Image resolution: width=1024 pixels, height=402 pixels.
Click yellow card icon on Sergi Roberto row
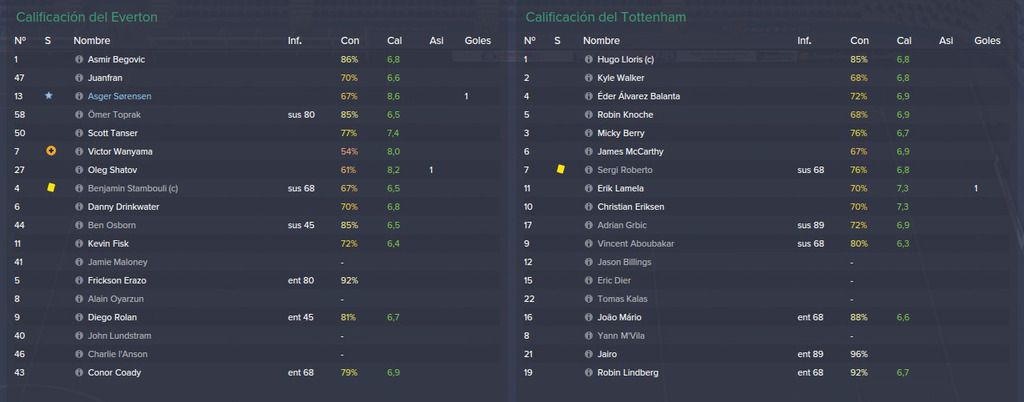point(560,169)
